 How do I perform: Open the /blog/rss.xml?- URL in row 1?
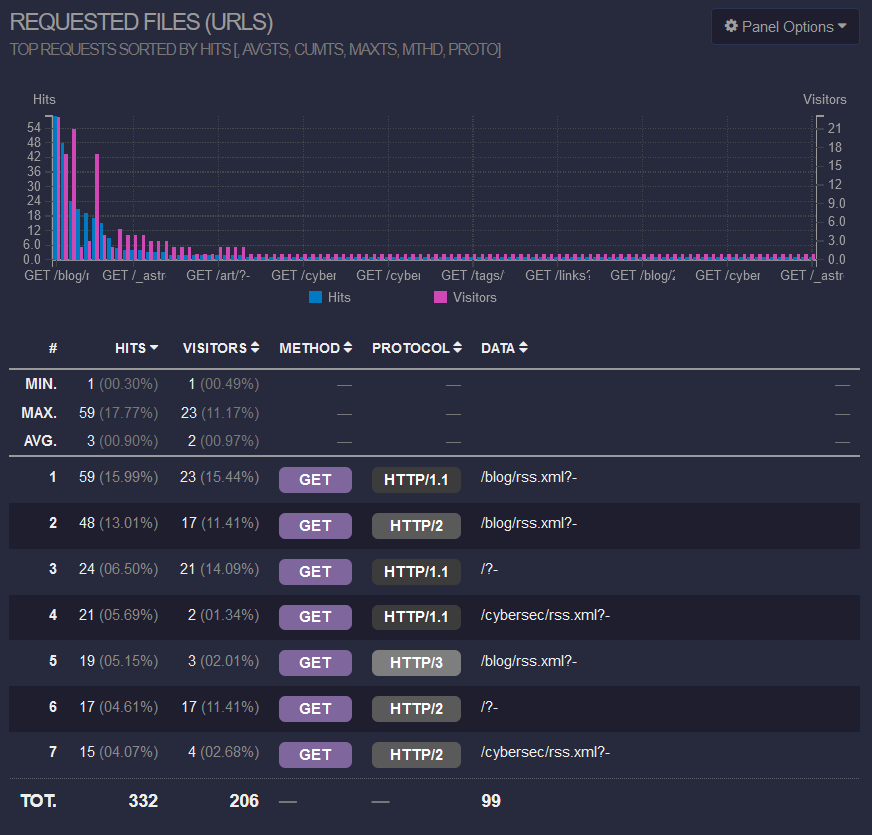click(527, 477)
